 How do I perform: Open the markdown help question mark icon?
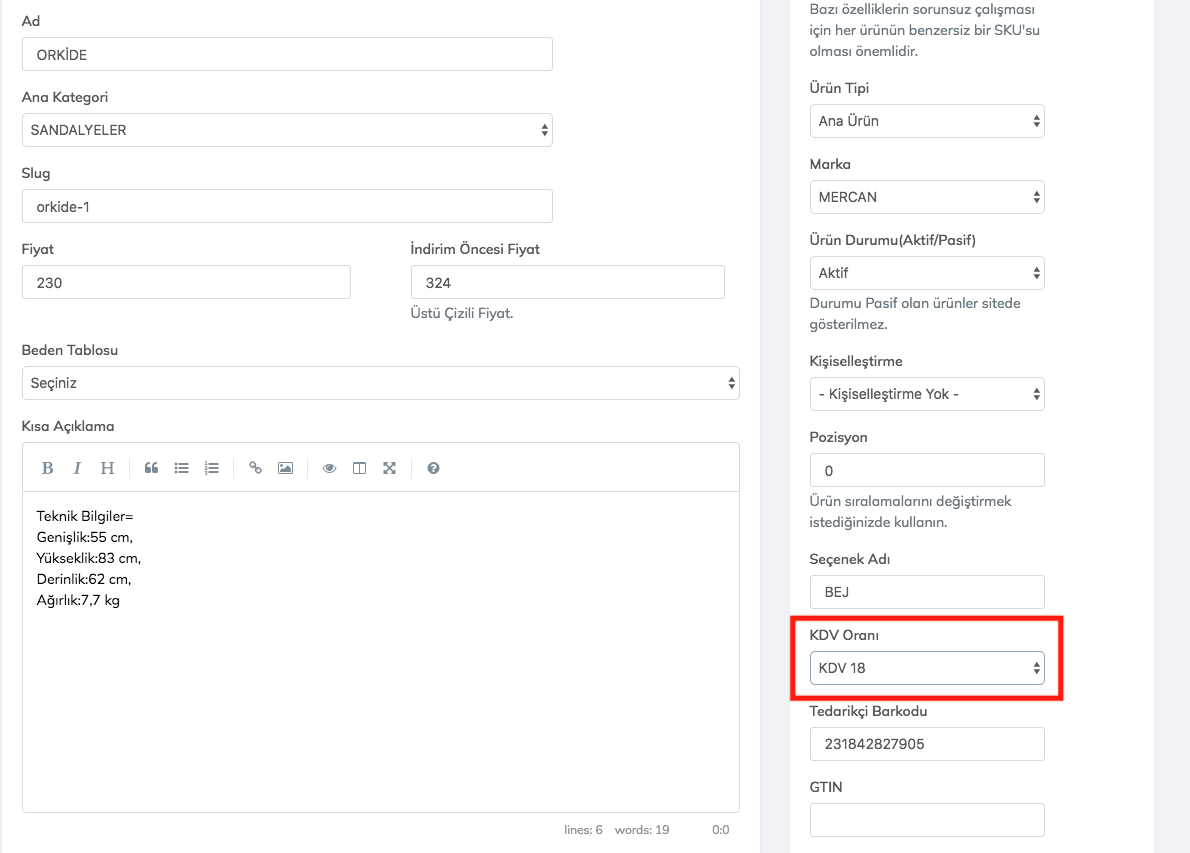pyautogui.click(x=433, y=468)
